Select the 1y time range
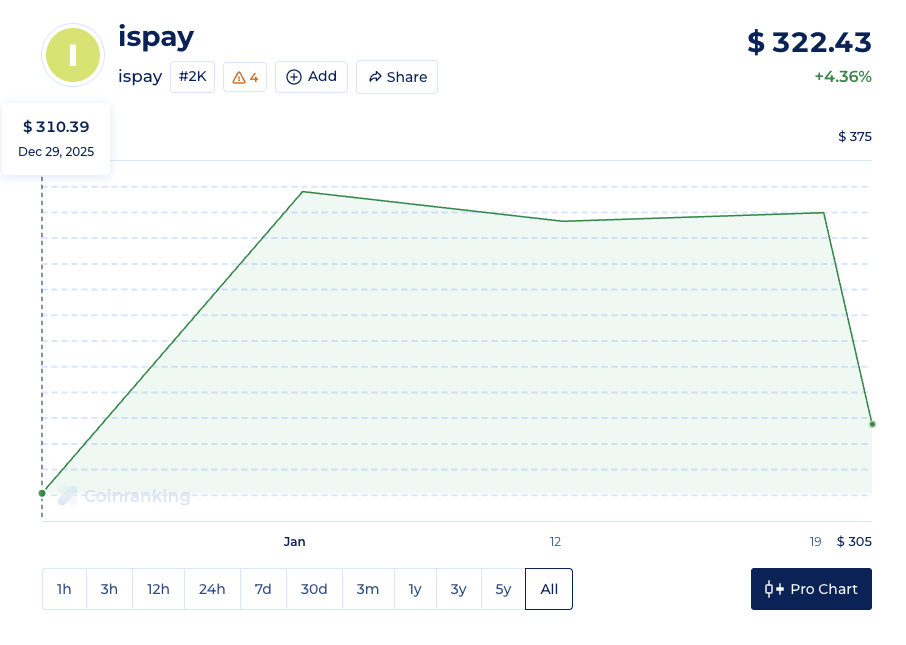Screen dimensions: 906x645 [x=415, y=589]
